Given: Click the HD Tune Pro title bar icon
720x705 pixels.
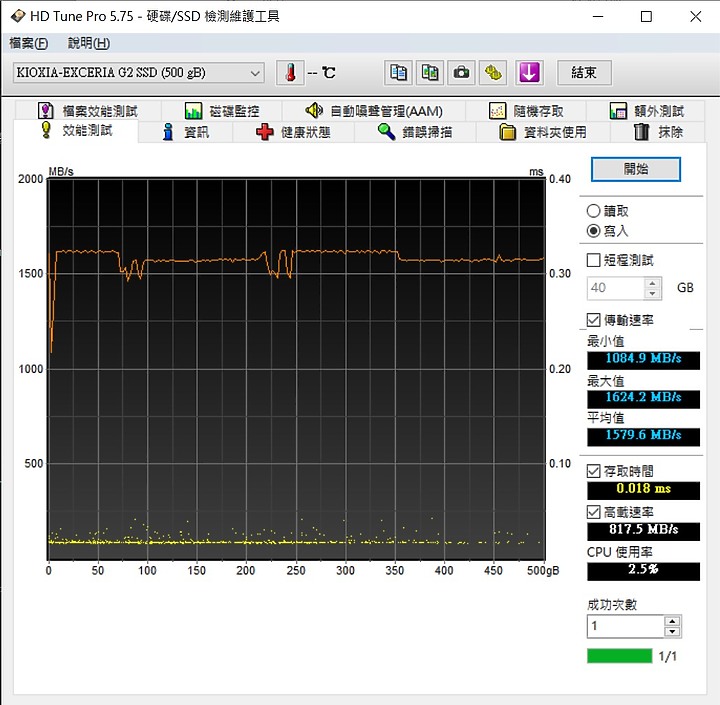Looking at the screenshot, I should click(17, 17).
